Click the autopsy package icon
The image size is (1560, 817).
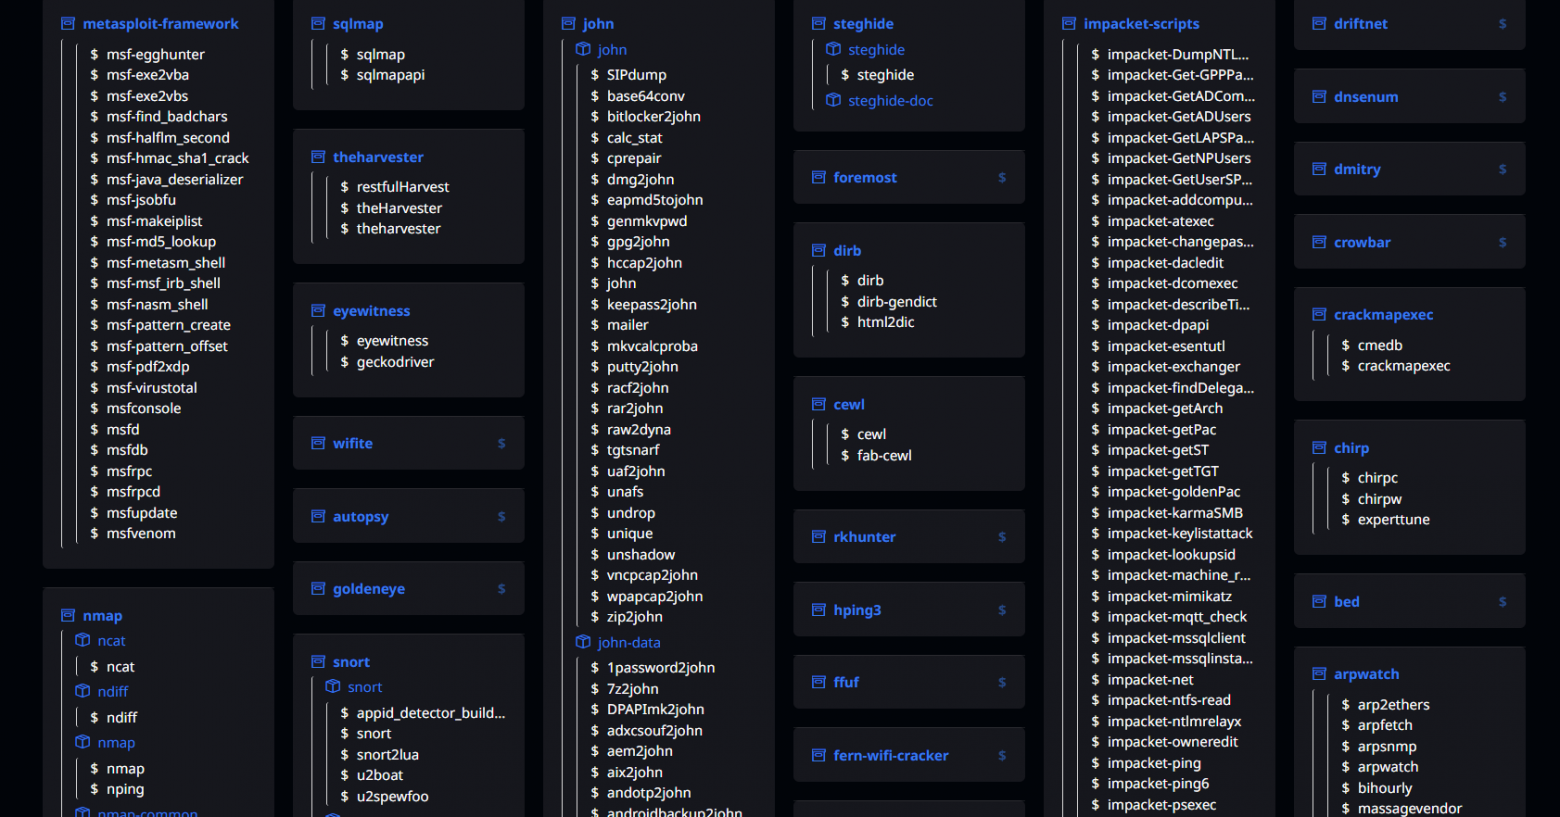pos(318,517)
